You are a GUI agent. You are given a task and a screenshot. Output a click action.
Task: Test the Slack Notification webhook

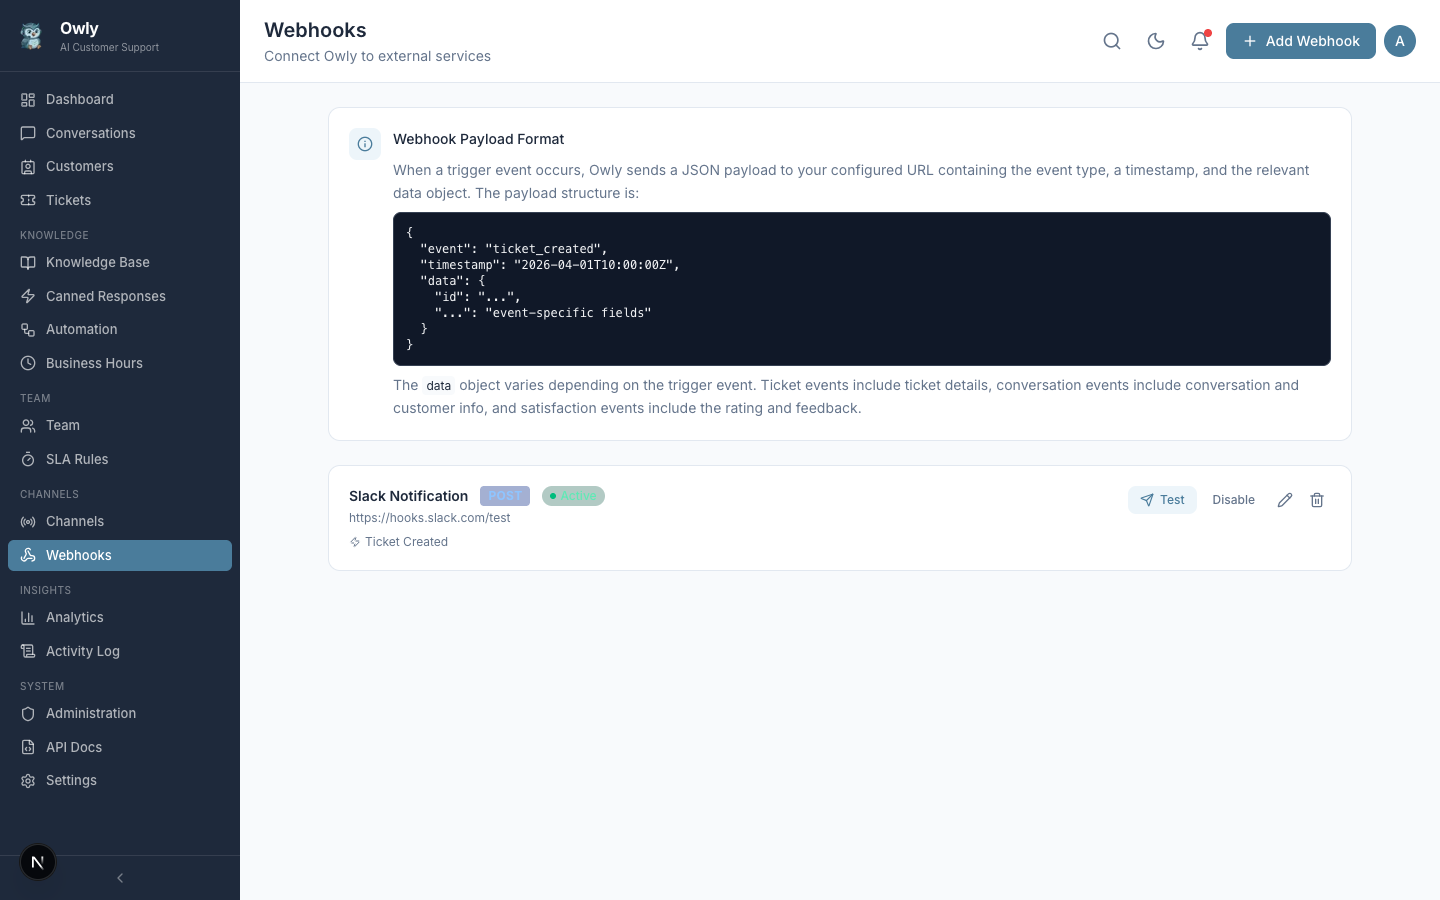coord(1162,500)
